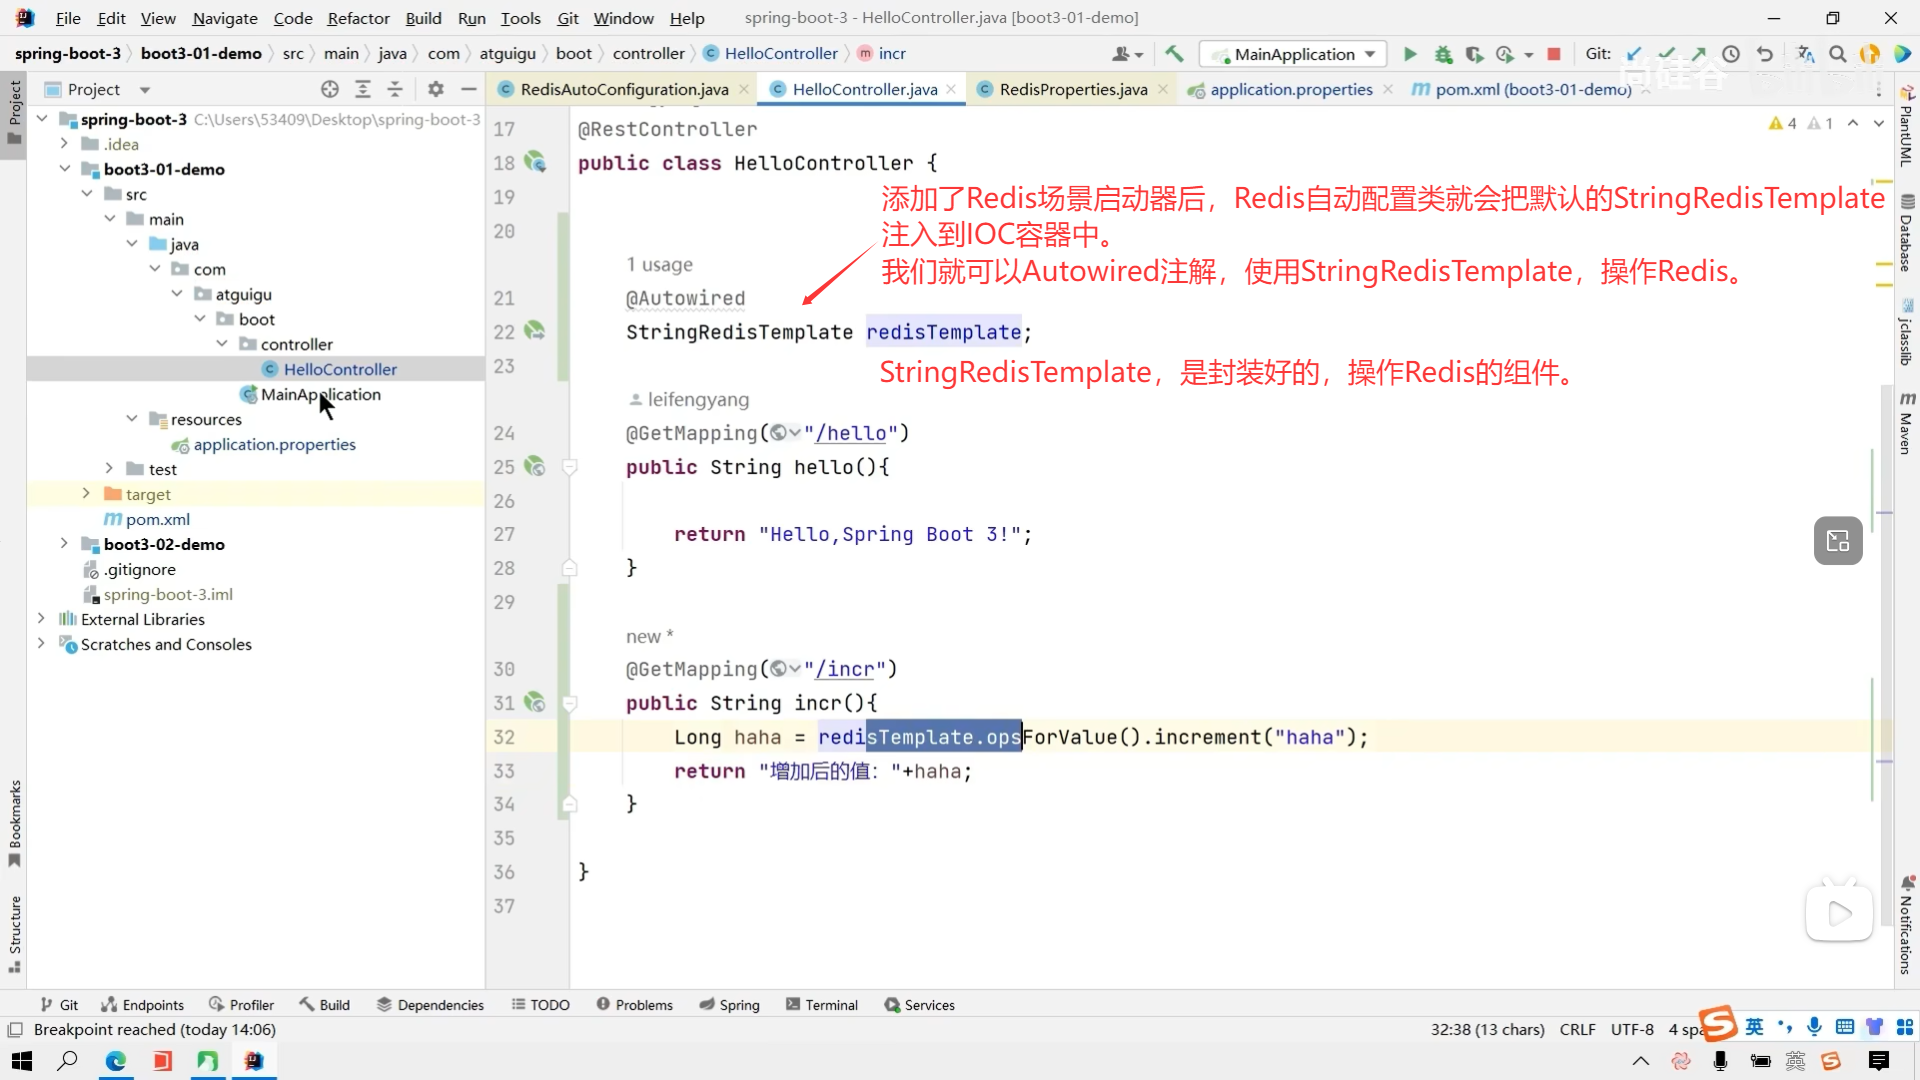The image size is (1920, 1080).
Task: Click Select Opened File target icon
Action: 330,89
